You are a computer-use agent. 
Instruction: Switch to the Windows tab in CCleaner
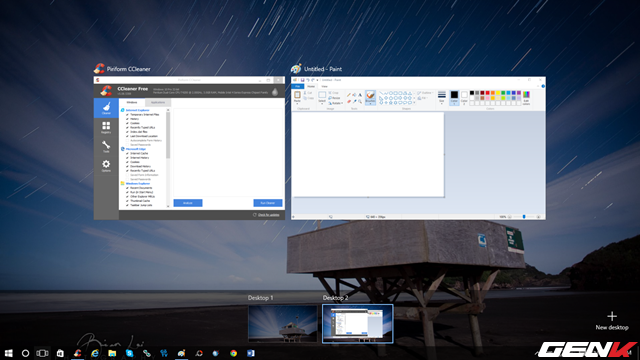[131, 102]
